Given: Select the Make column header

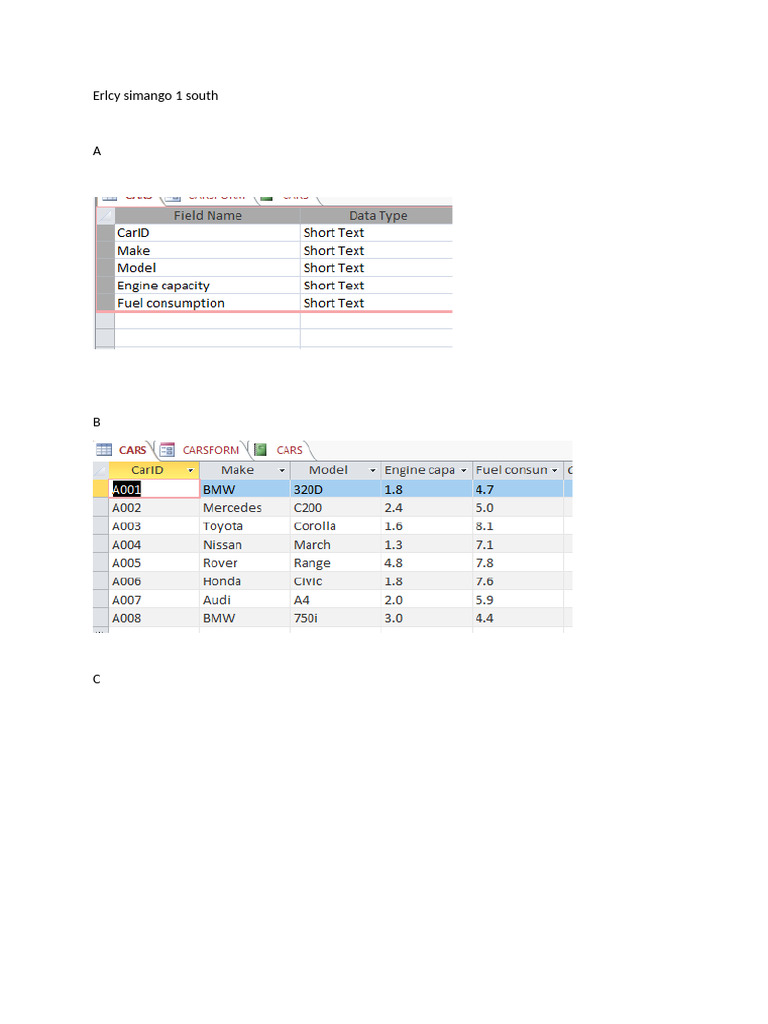Looking at the screenshot, I should click(x=245, y=470).
